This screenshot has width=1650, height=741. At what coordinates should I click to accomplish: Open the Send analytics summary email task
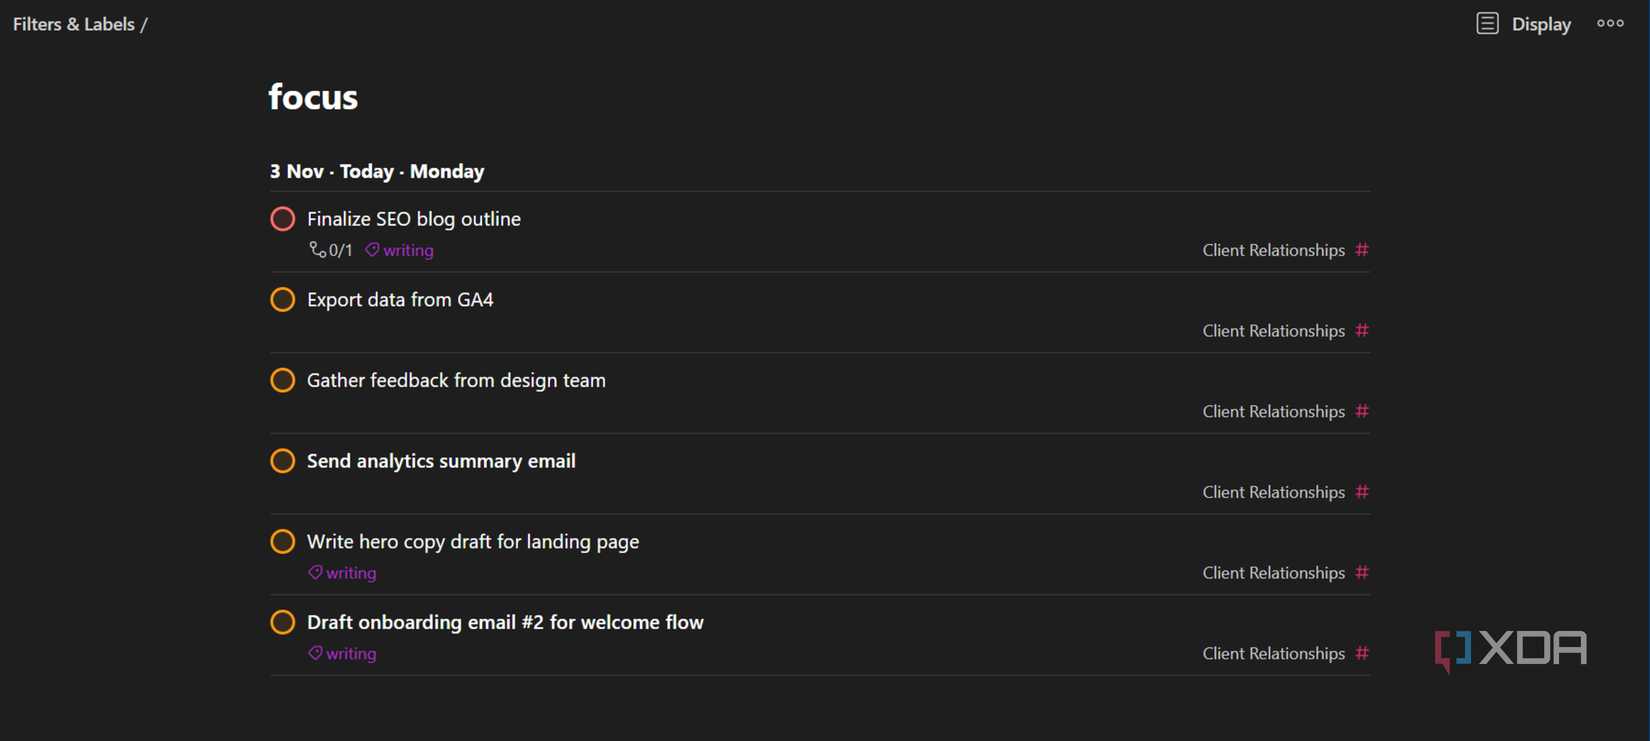click(x=441, y=461)
